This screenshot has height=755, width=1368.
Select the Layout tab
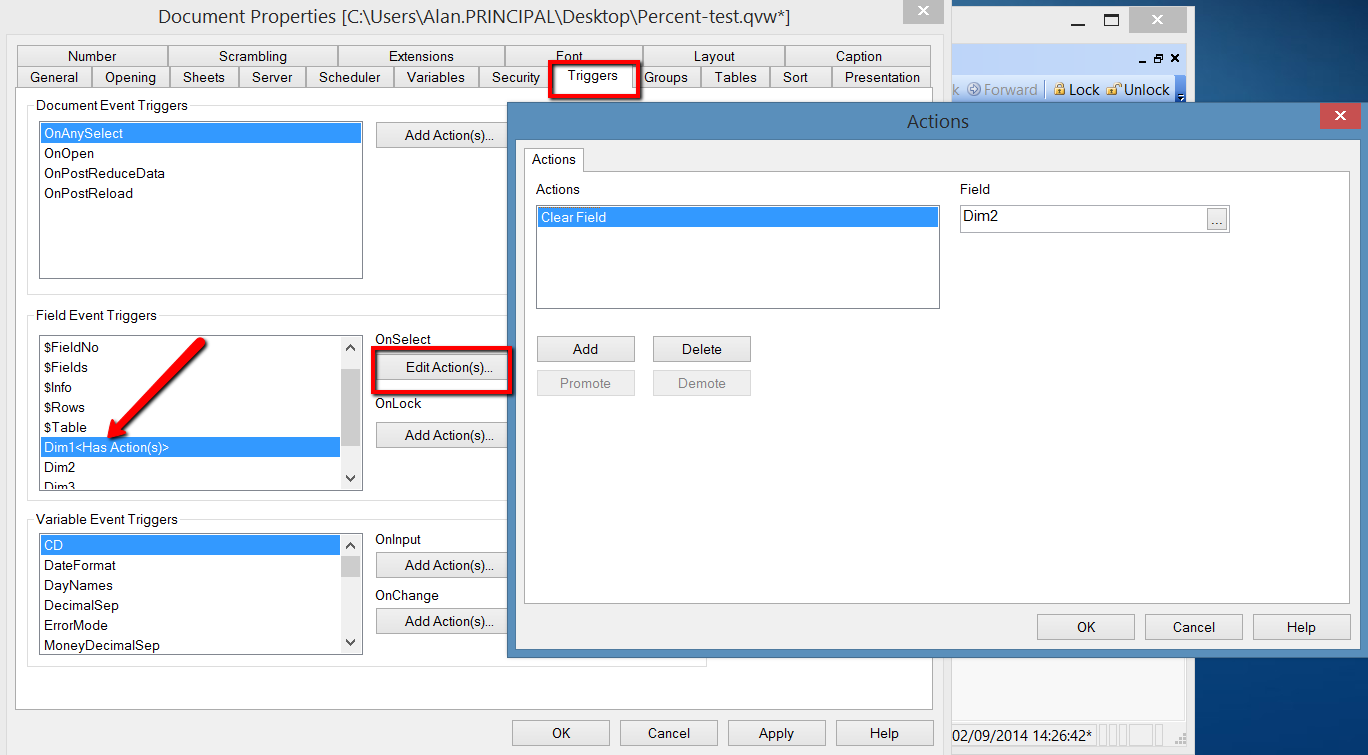coord(714,56)
